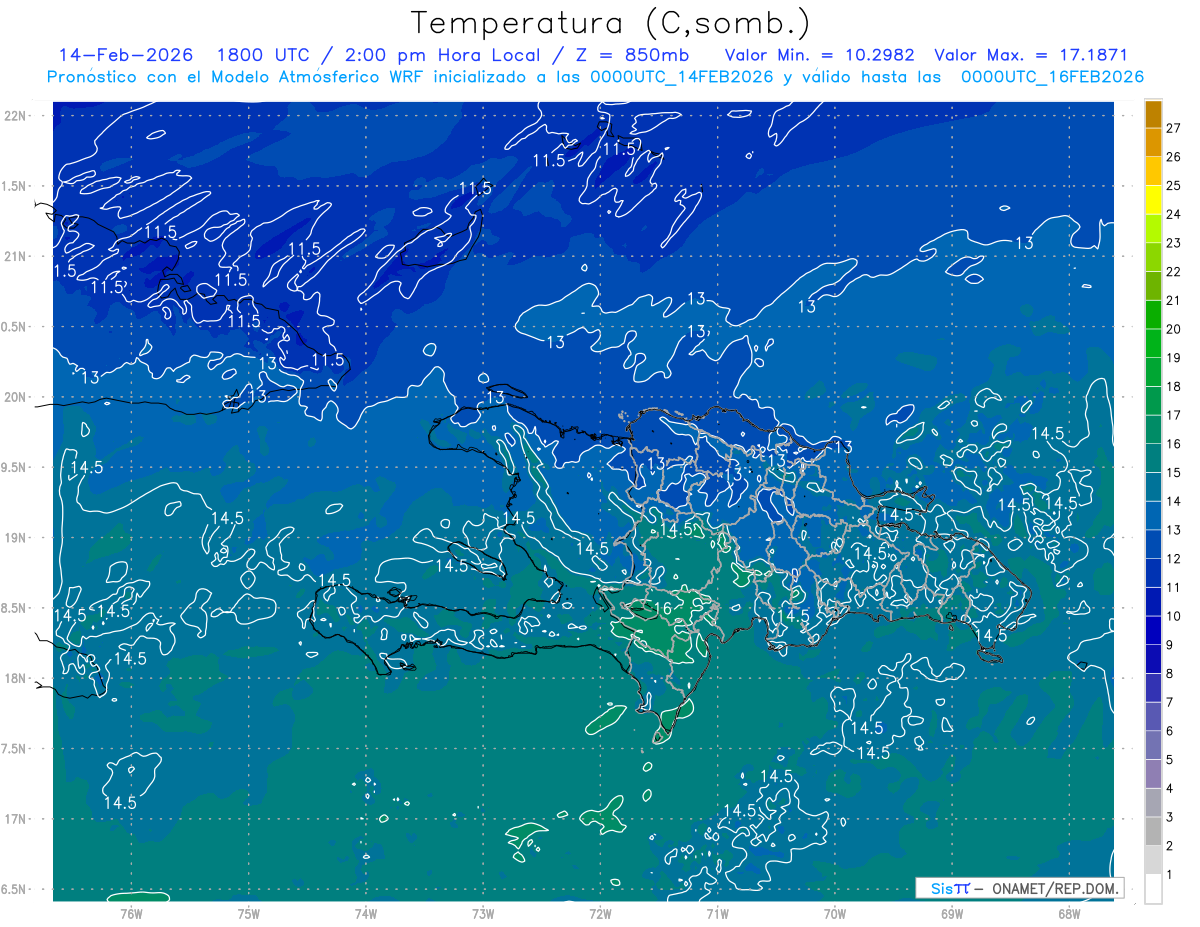Select the white swatch at the color scale bottom

[1153, 888]
